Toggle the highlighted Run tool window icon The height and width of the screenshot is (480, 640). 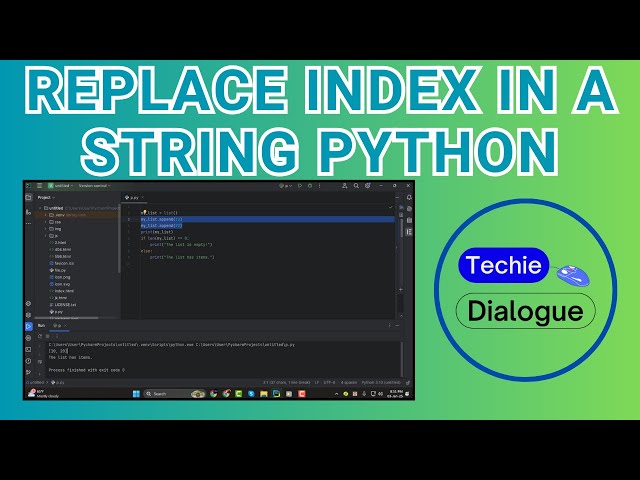tap(29, 327)
